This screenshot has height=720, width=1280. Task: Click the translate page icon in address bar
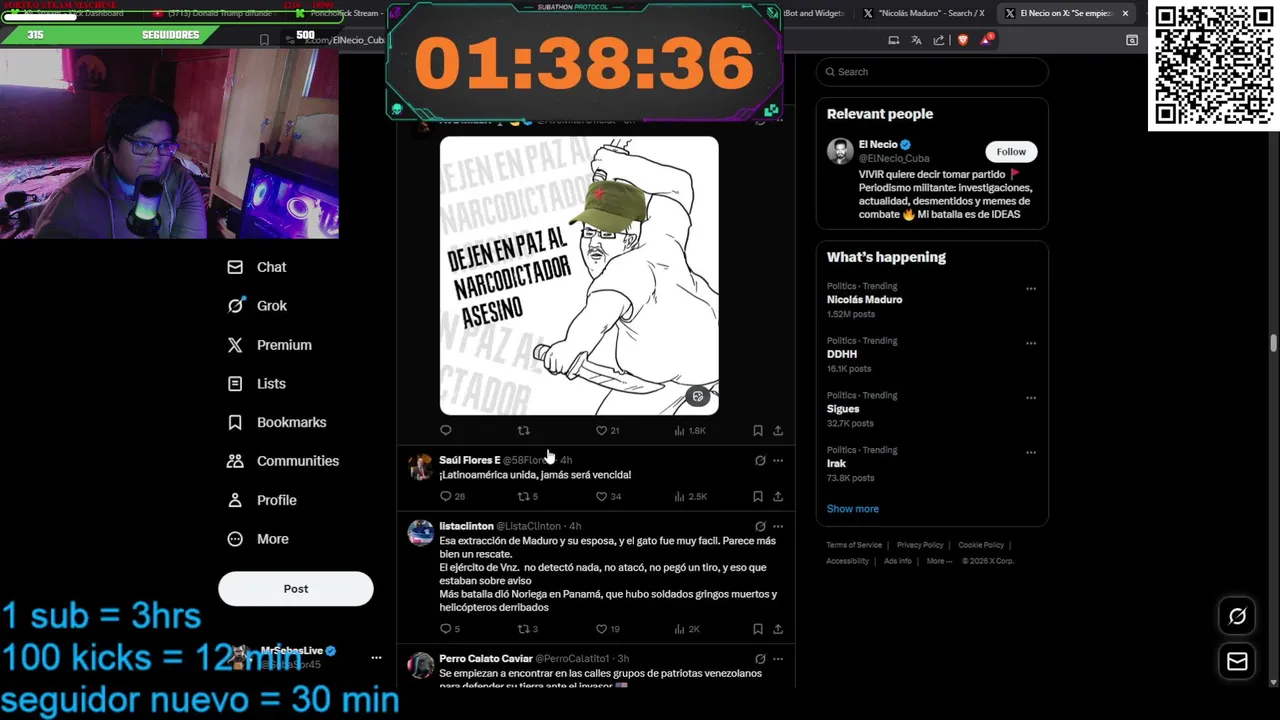point(916,40)
